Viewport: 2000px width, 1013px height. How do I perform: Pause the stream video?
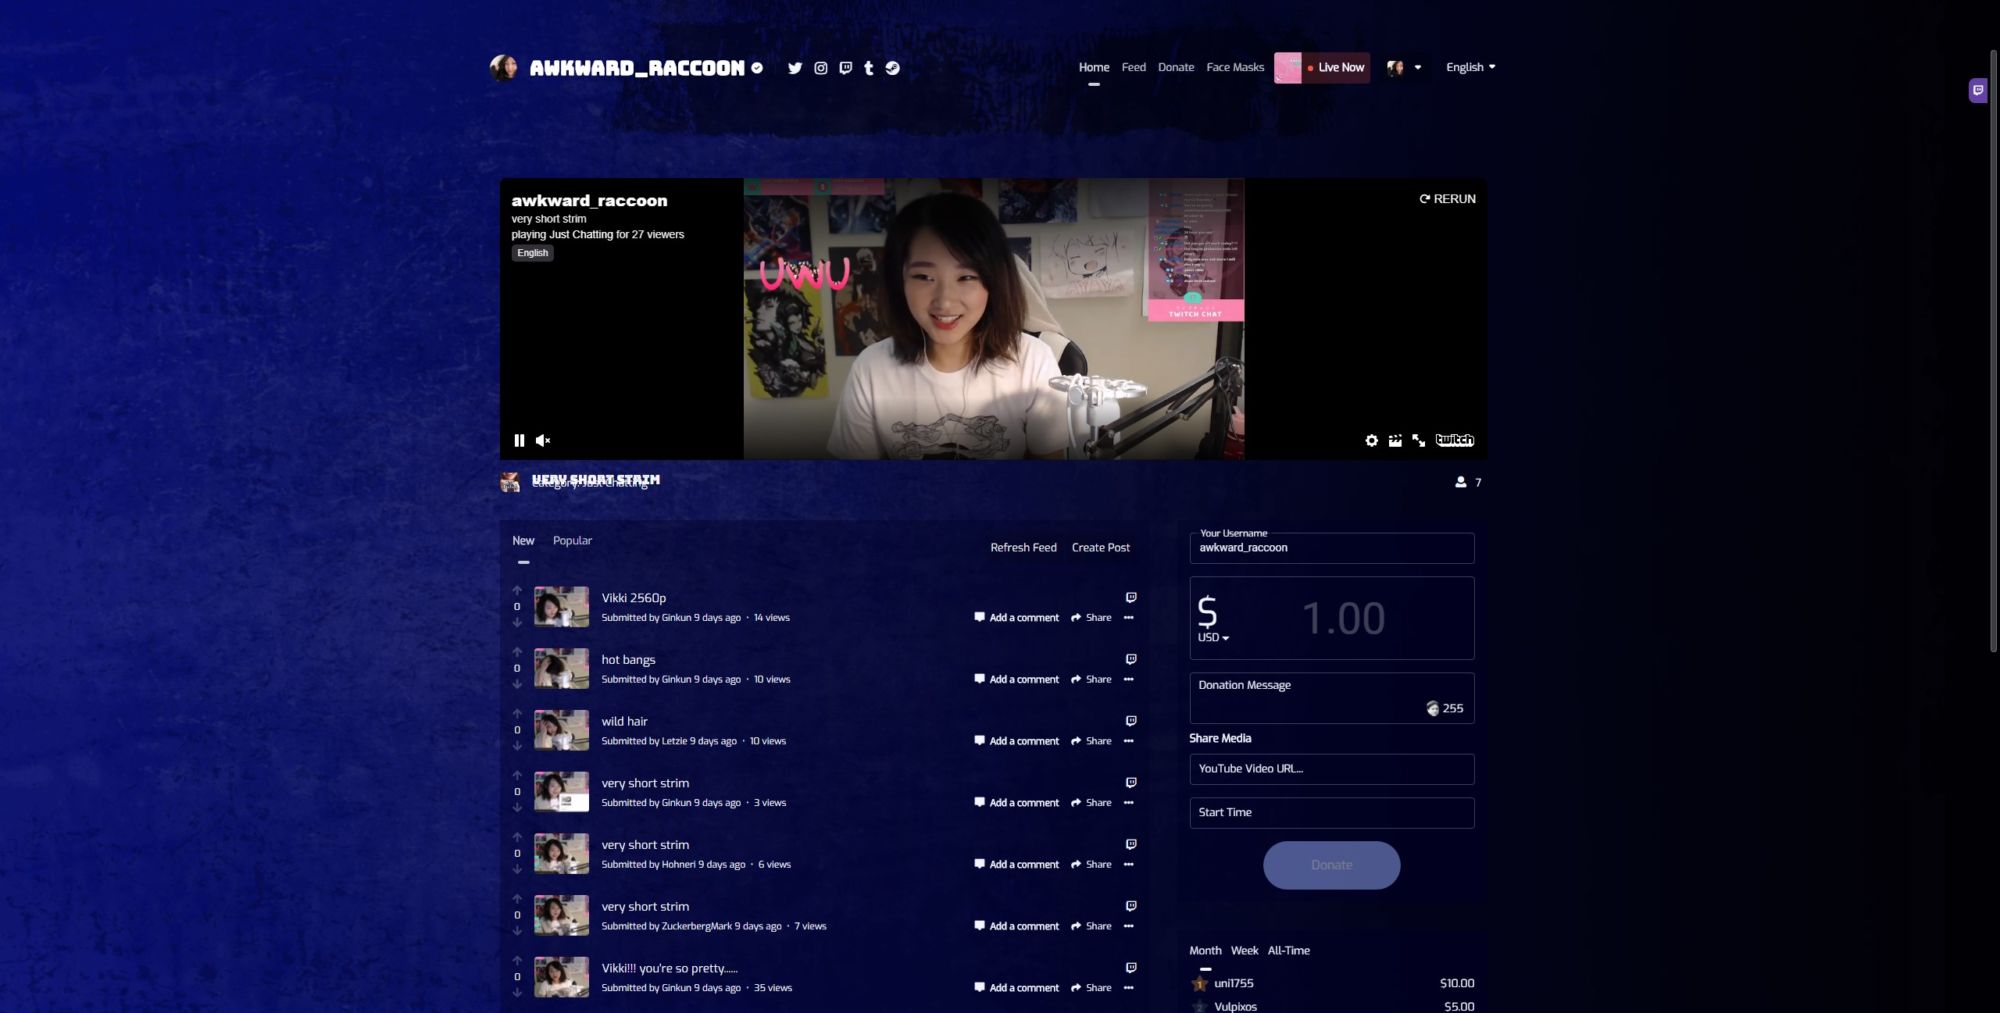pyautogui.click(x=519, y=440)
